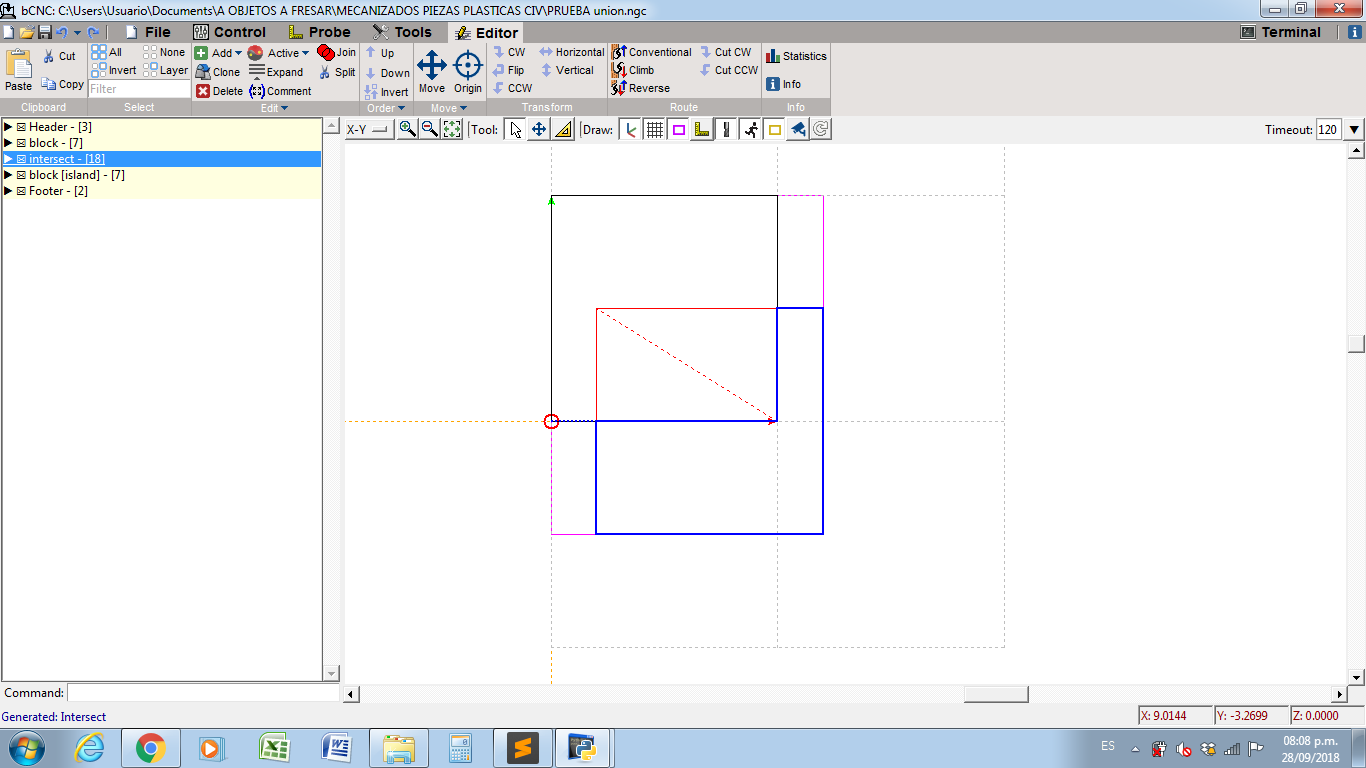Screen dimensions: 1366x768
Task: Zoom in on the canvas
Action: point(407,129)
